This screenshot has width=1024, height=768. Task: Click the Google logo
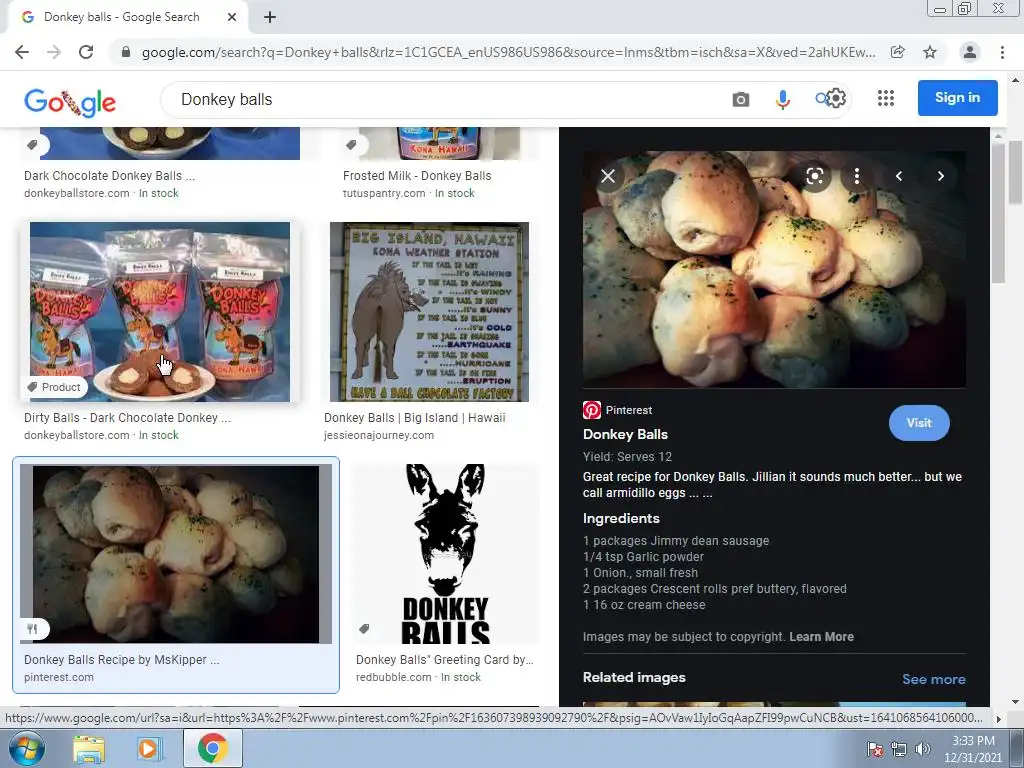(70, 102)
